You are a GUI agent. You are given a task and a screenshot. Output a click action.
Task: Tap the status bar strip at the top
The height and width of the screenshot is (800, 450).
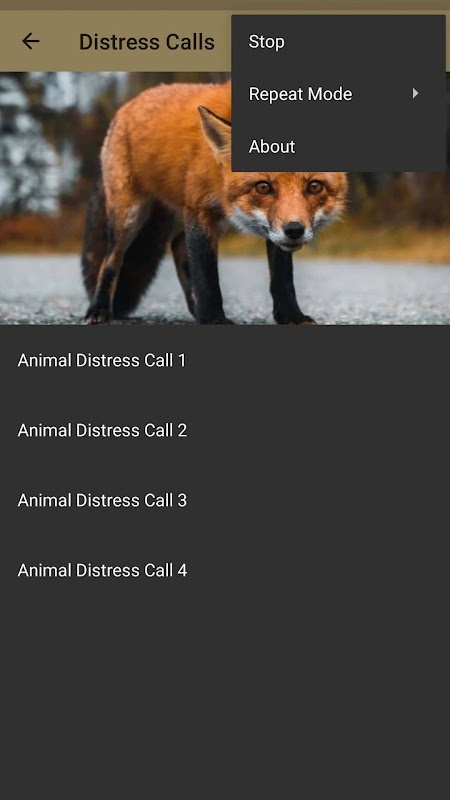pyautogui.click(x=225, y=5)
